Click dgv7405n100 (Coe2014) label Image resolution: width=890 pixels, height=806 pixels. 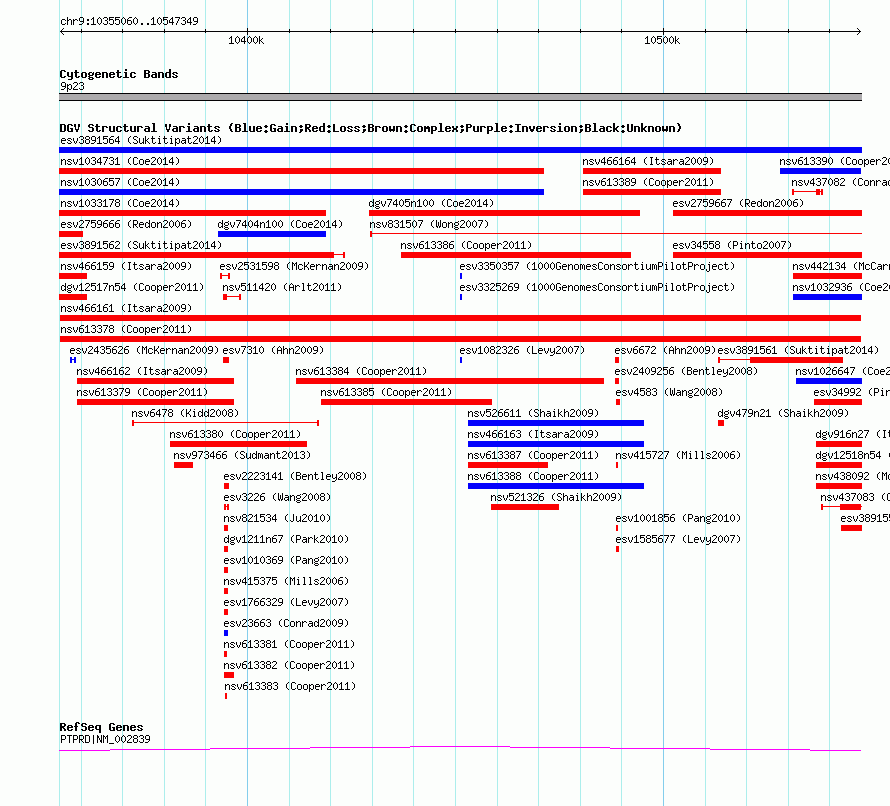(431, 203)
